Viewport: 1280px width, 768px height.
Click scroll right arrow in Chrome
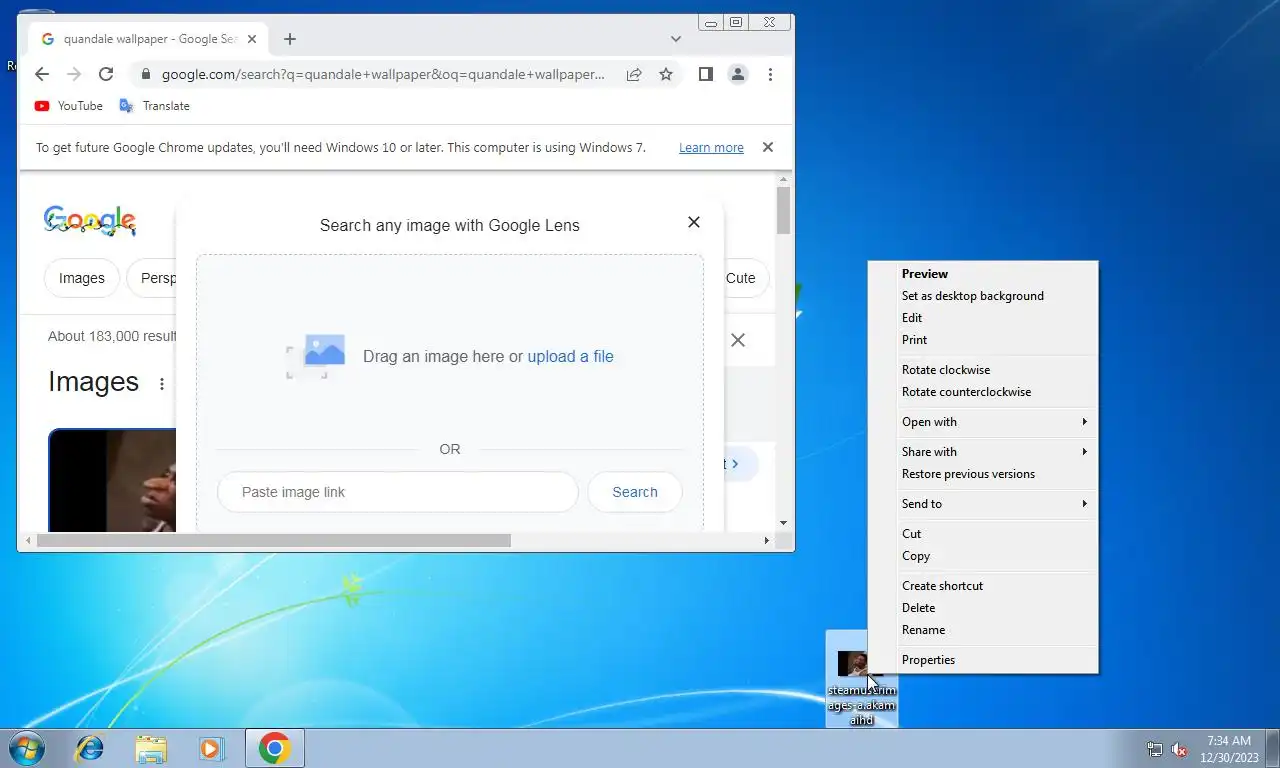[767, 540]
